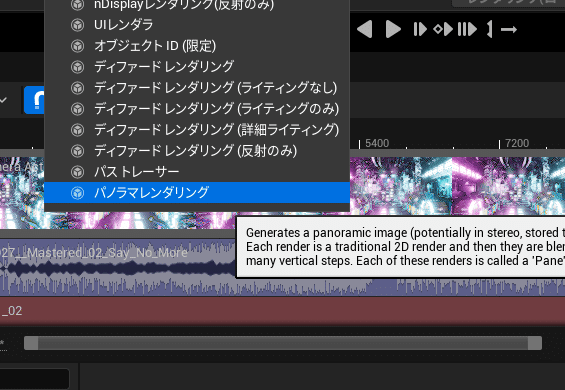Click the play reverse arrow button
Image resolution: width=565 pixels, height=390 pixels.
pos(364,29)
